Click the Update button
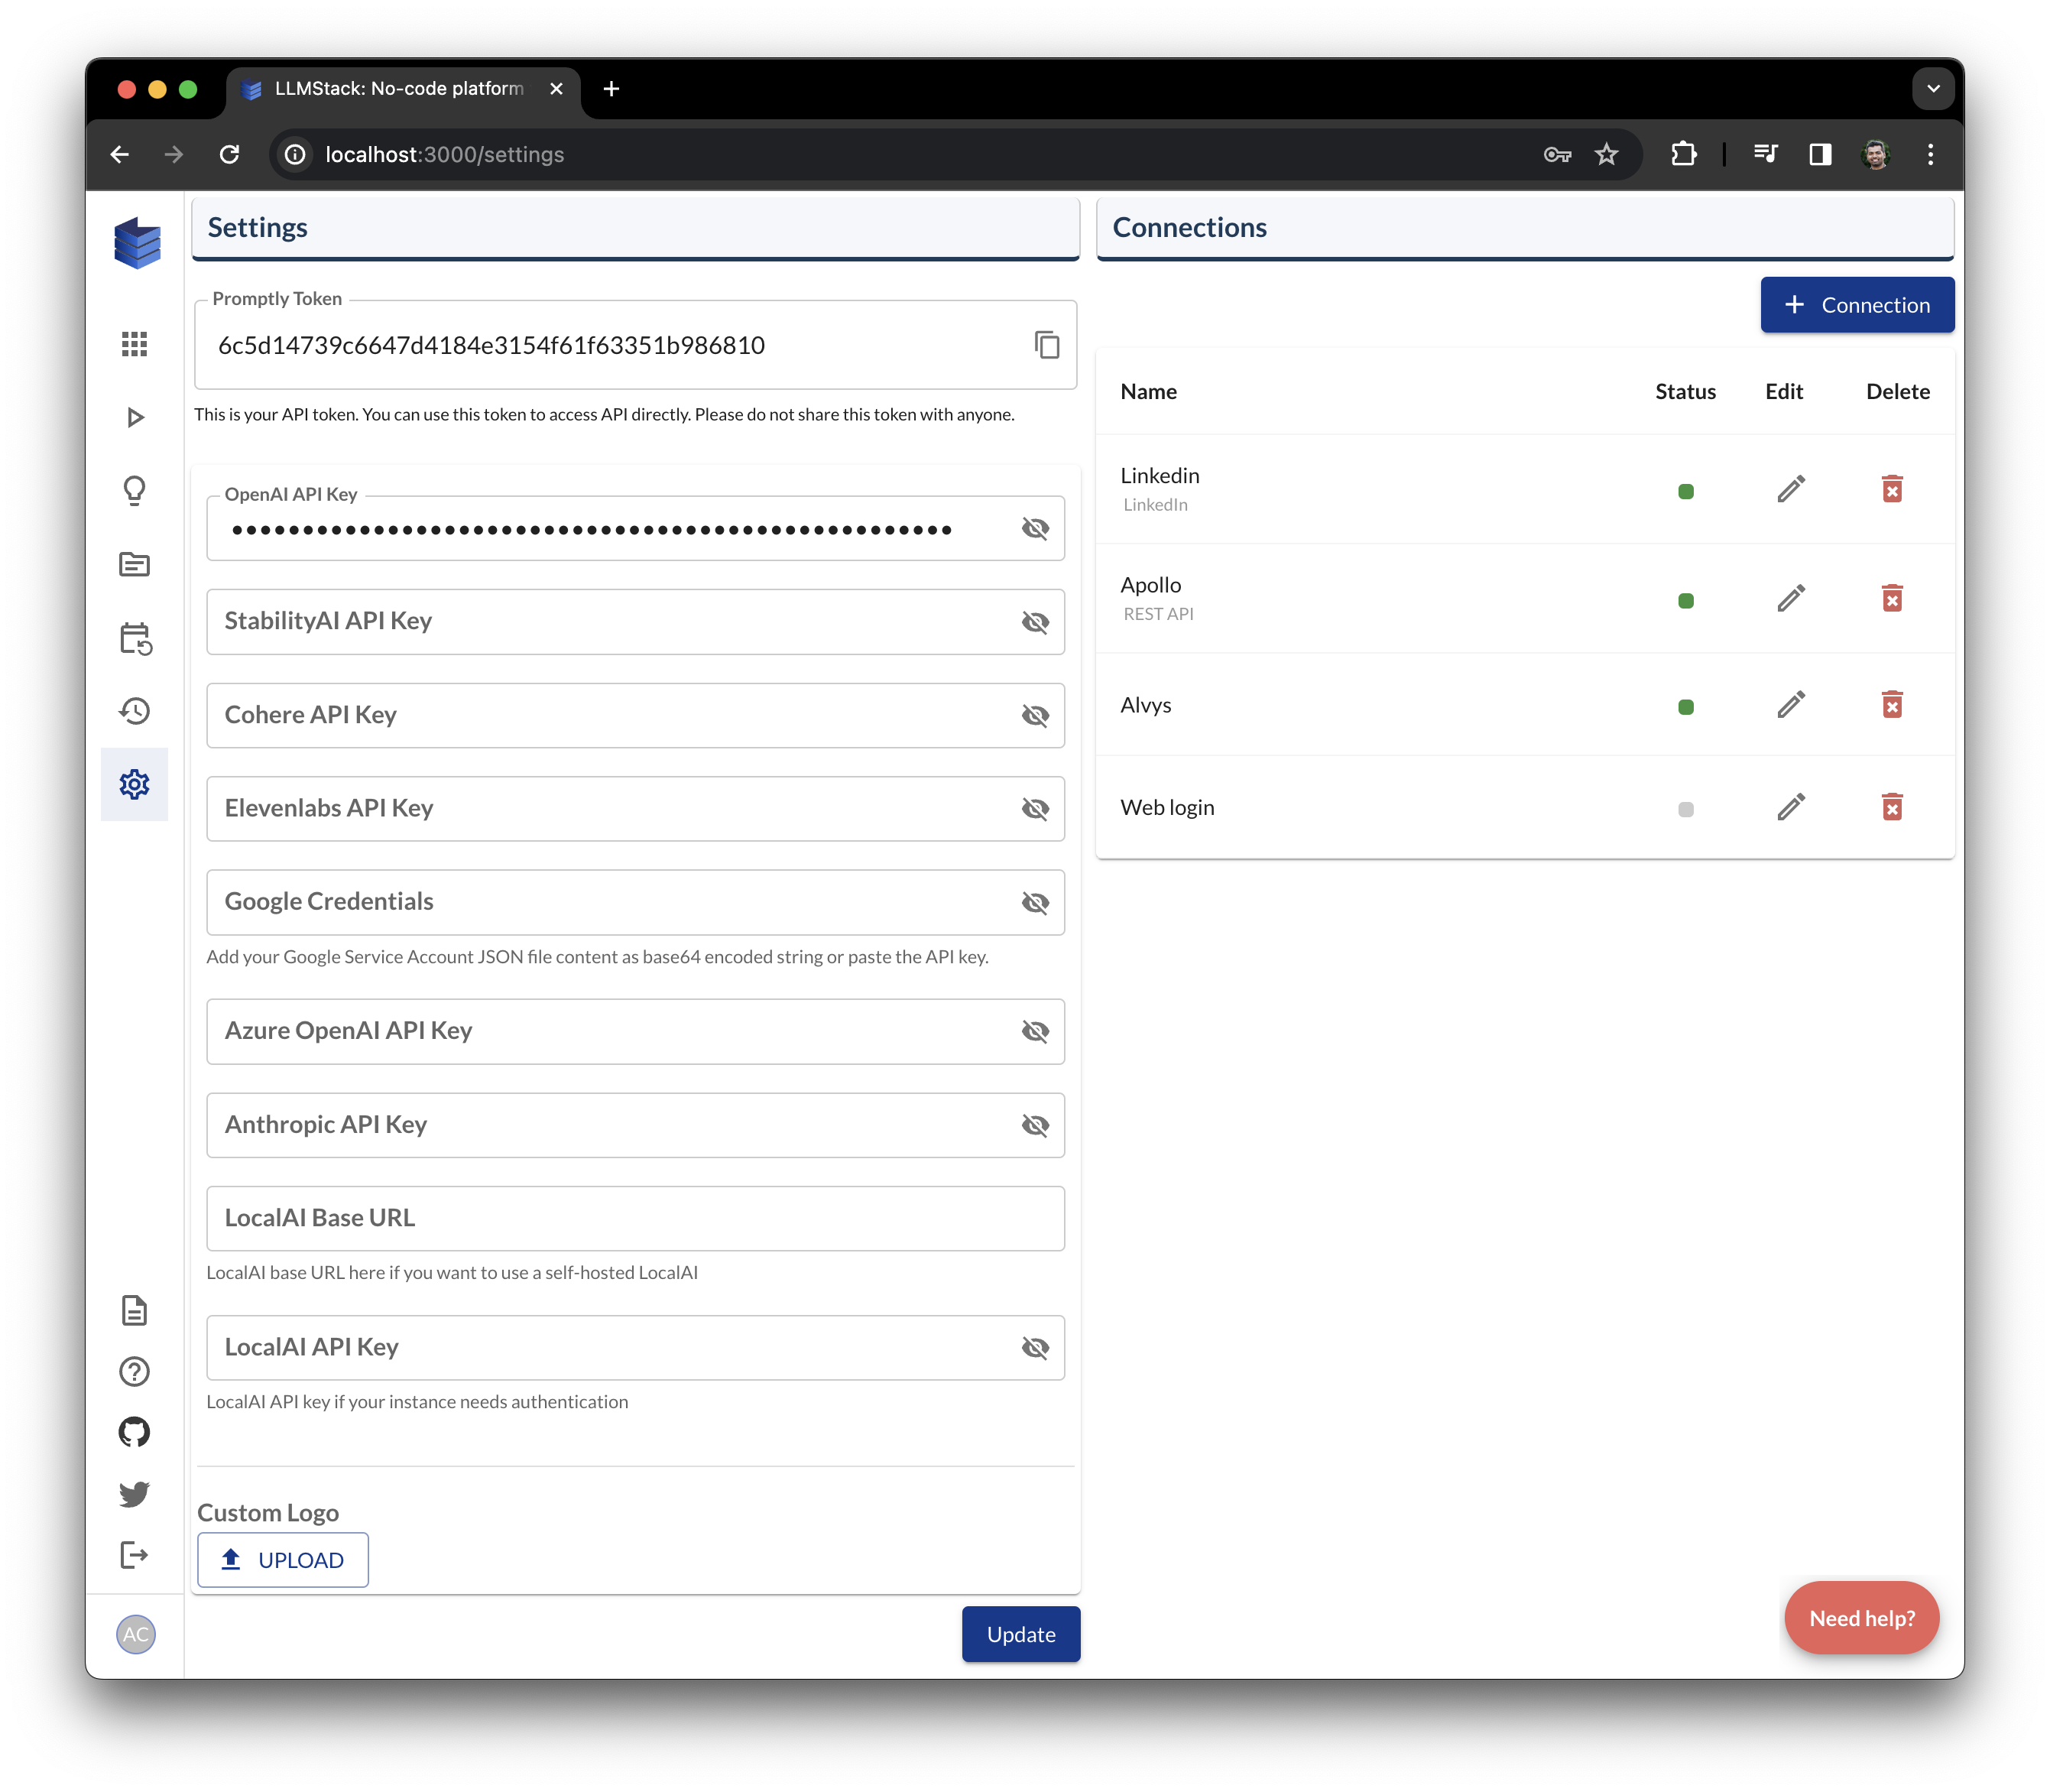 tap(1020, 1634)
